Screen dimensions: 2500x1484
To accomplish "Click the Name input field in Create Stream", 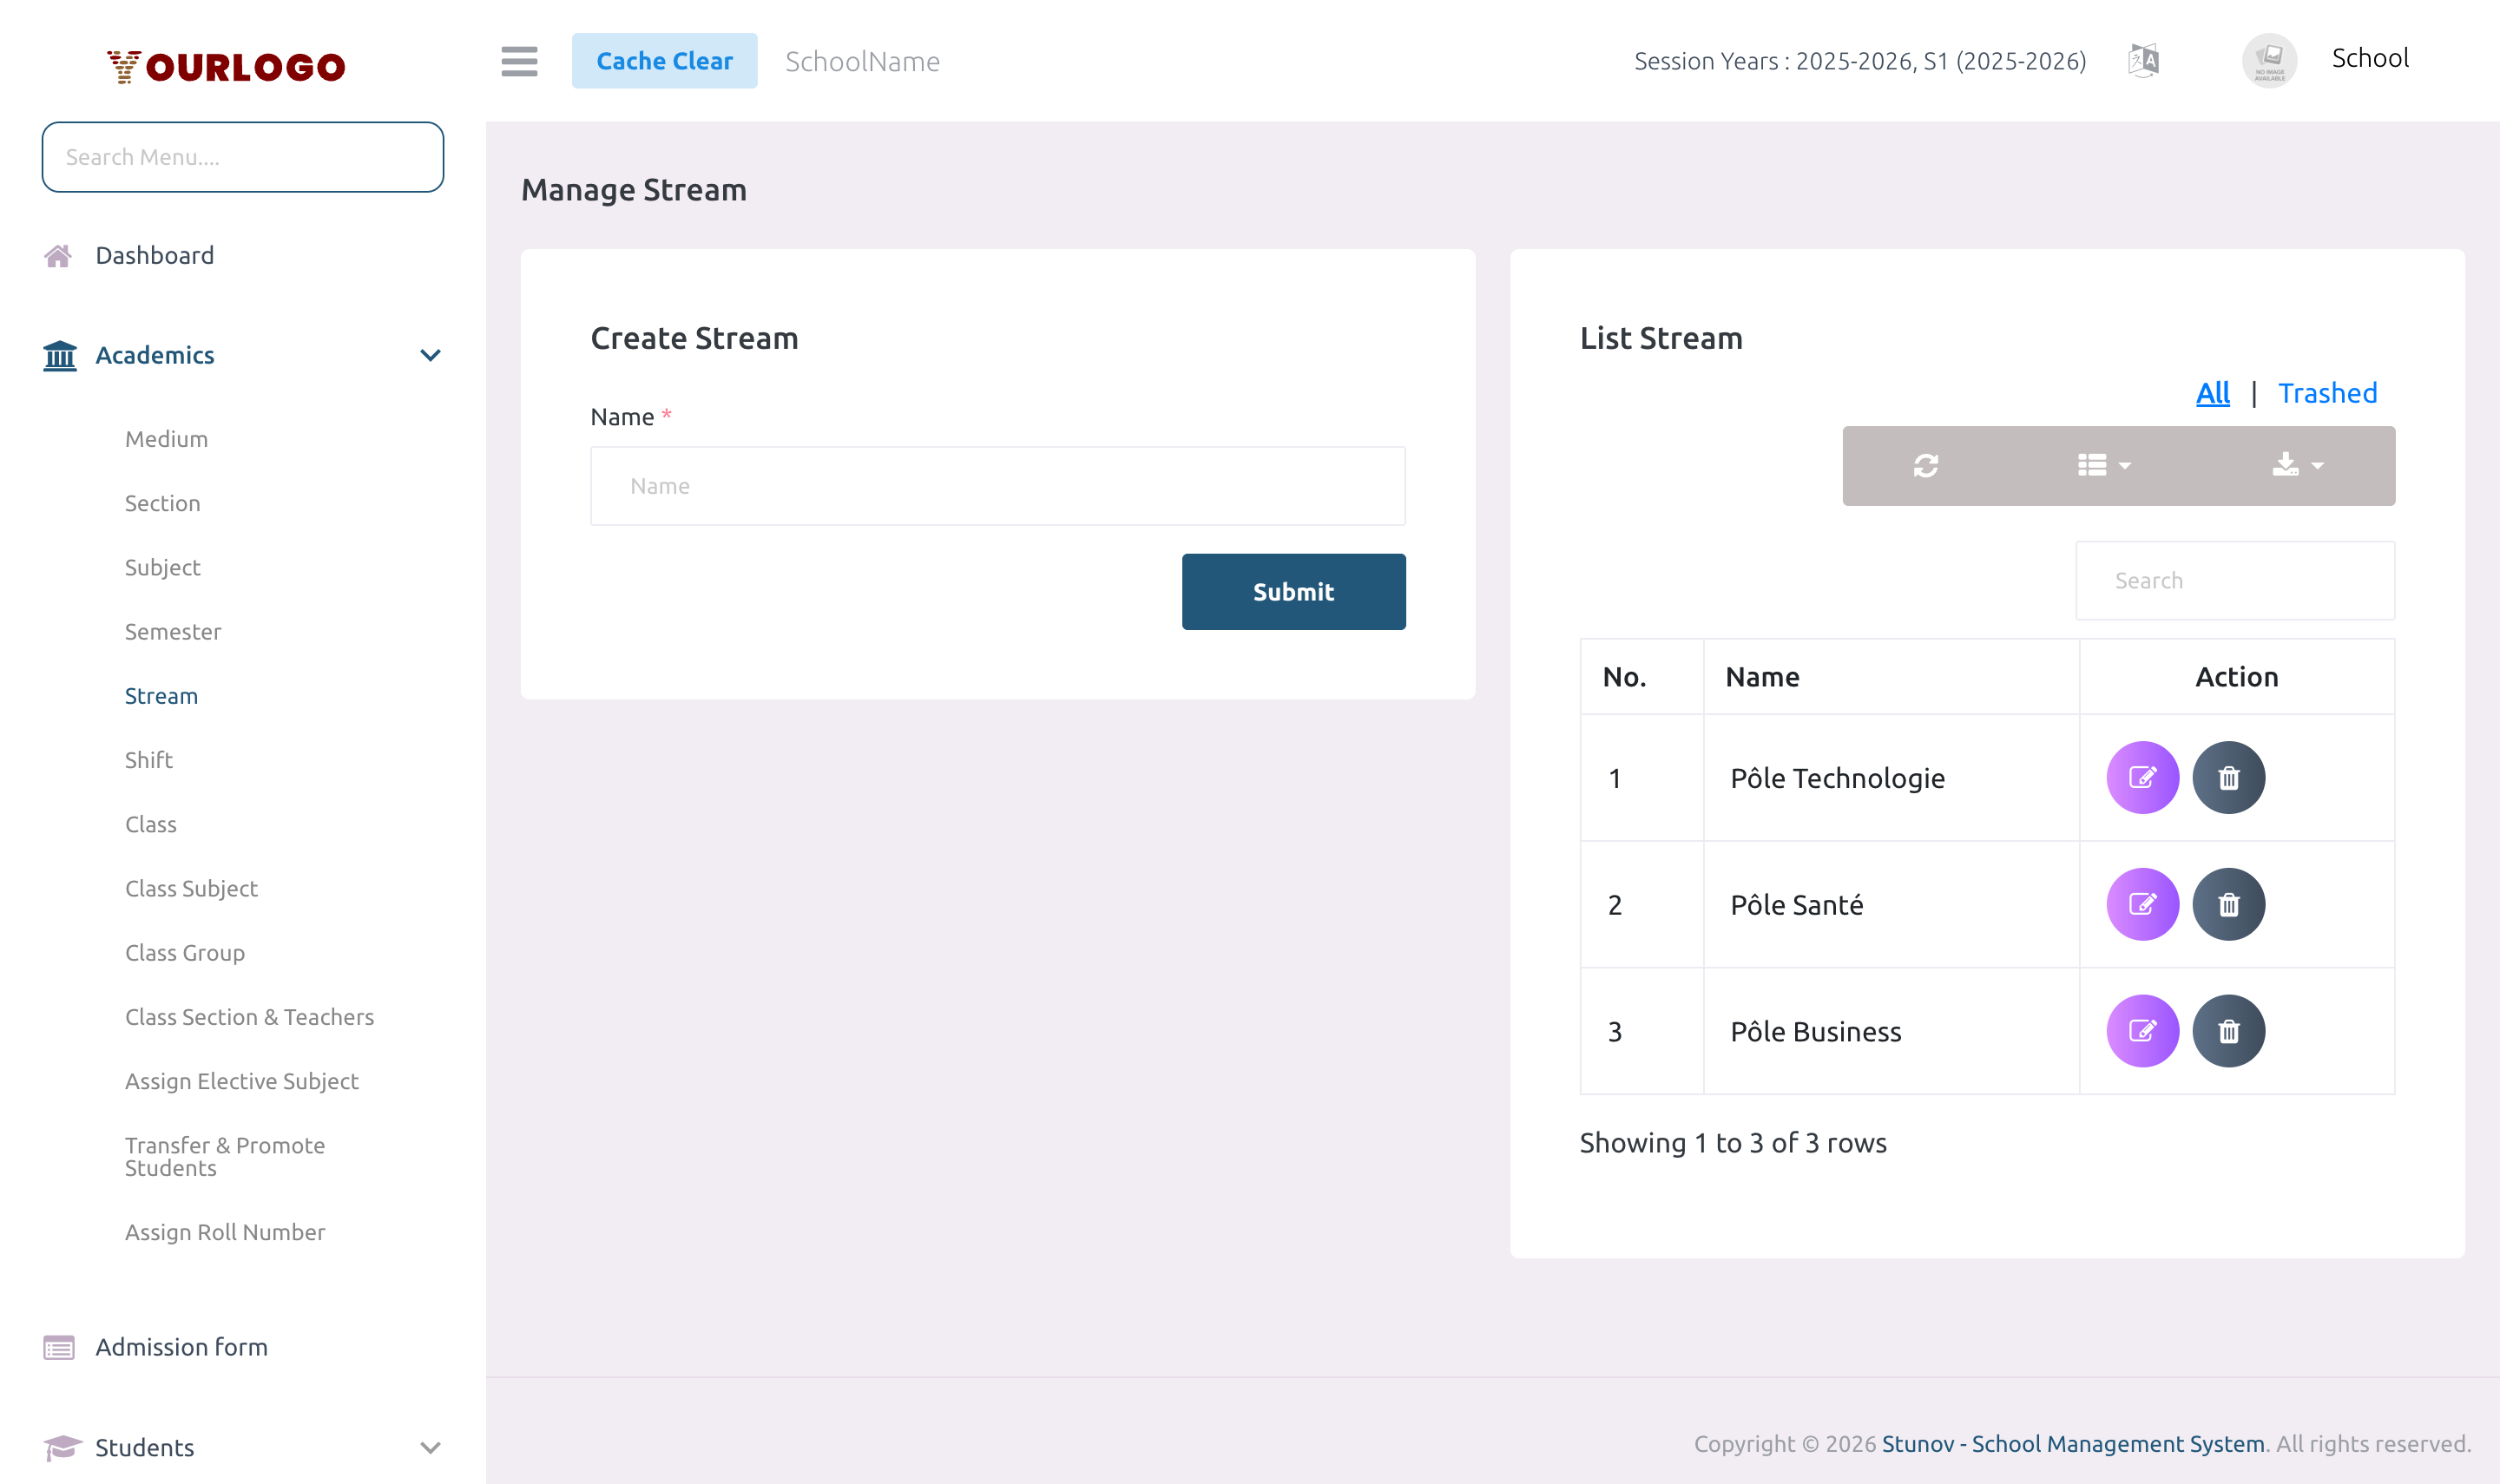I will coord(997,486).
